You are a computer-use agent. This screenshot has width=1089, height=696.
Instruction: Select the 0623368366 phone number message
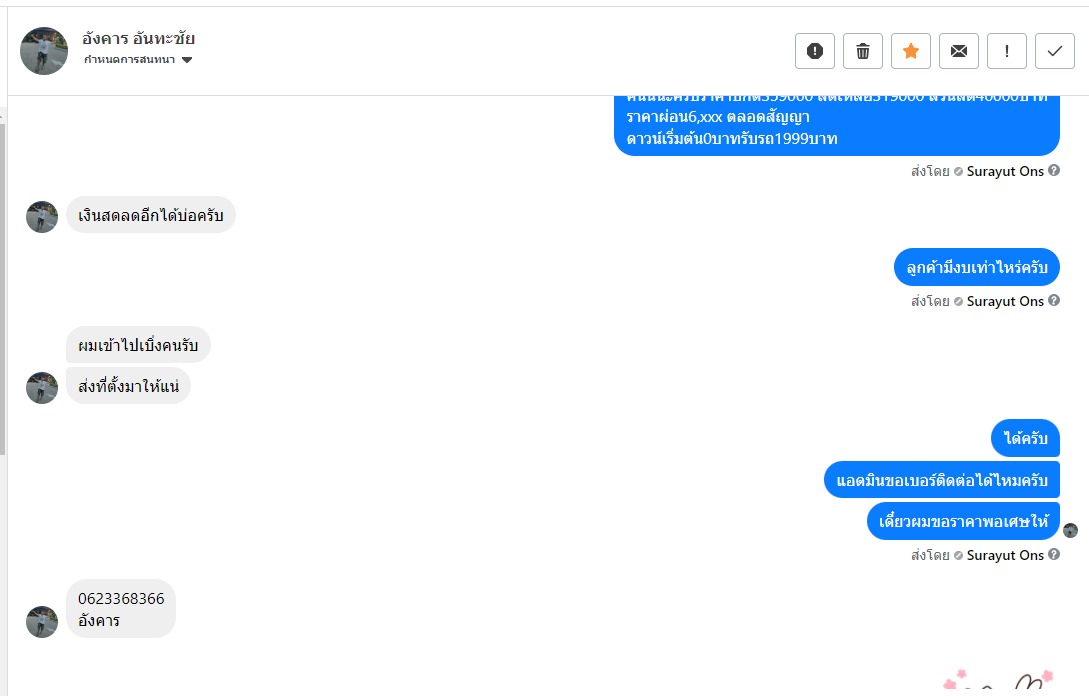[x=121, y=598]
